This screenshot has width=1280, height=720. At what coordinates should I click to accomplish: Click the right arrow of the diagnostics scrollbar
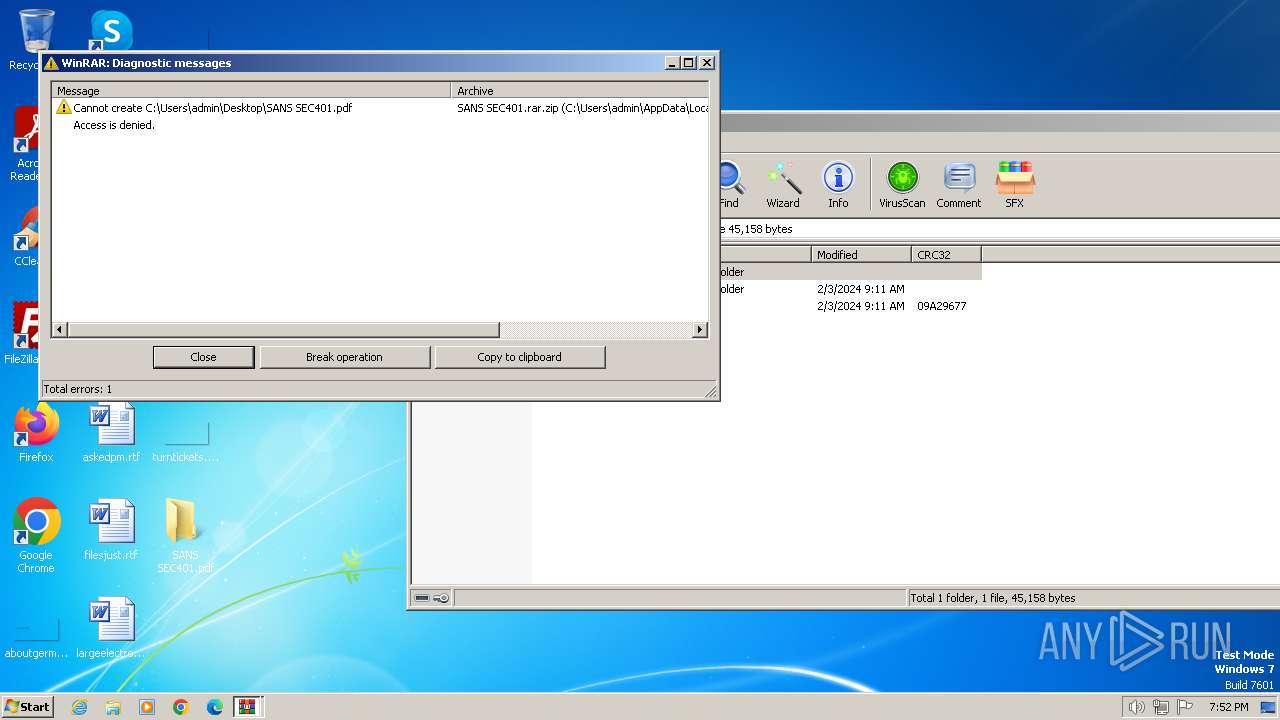(700, 330)
